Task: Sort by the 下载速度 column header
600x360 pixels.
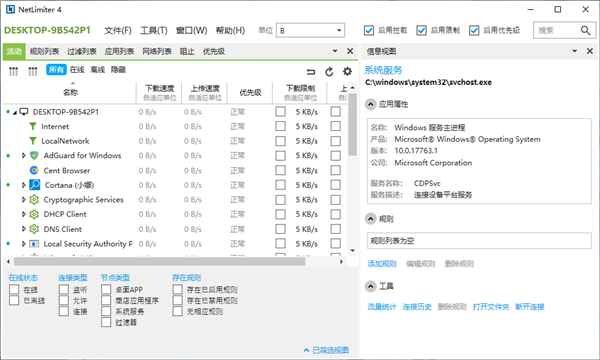Action: [x=160, y=92]
